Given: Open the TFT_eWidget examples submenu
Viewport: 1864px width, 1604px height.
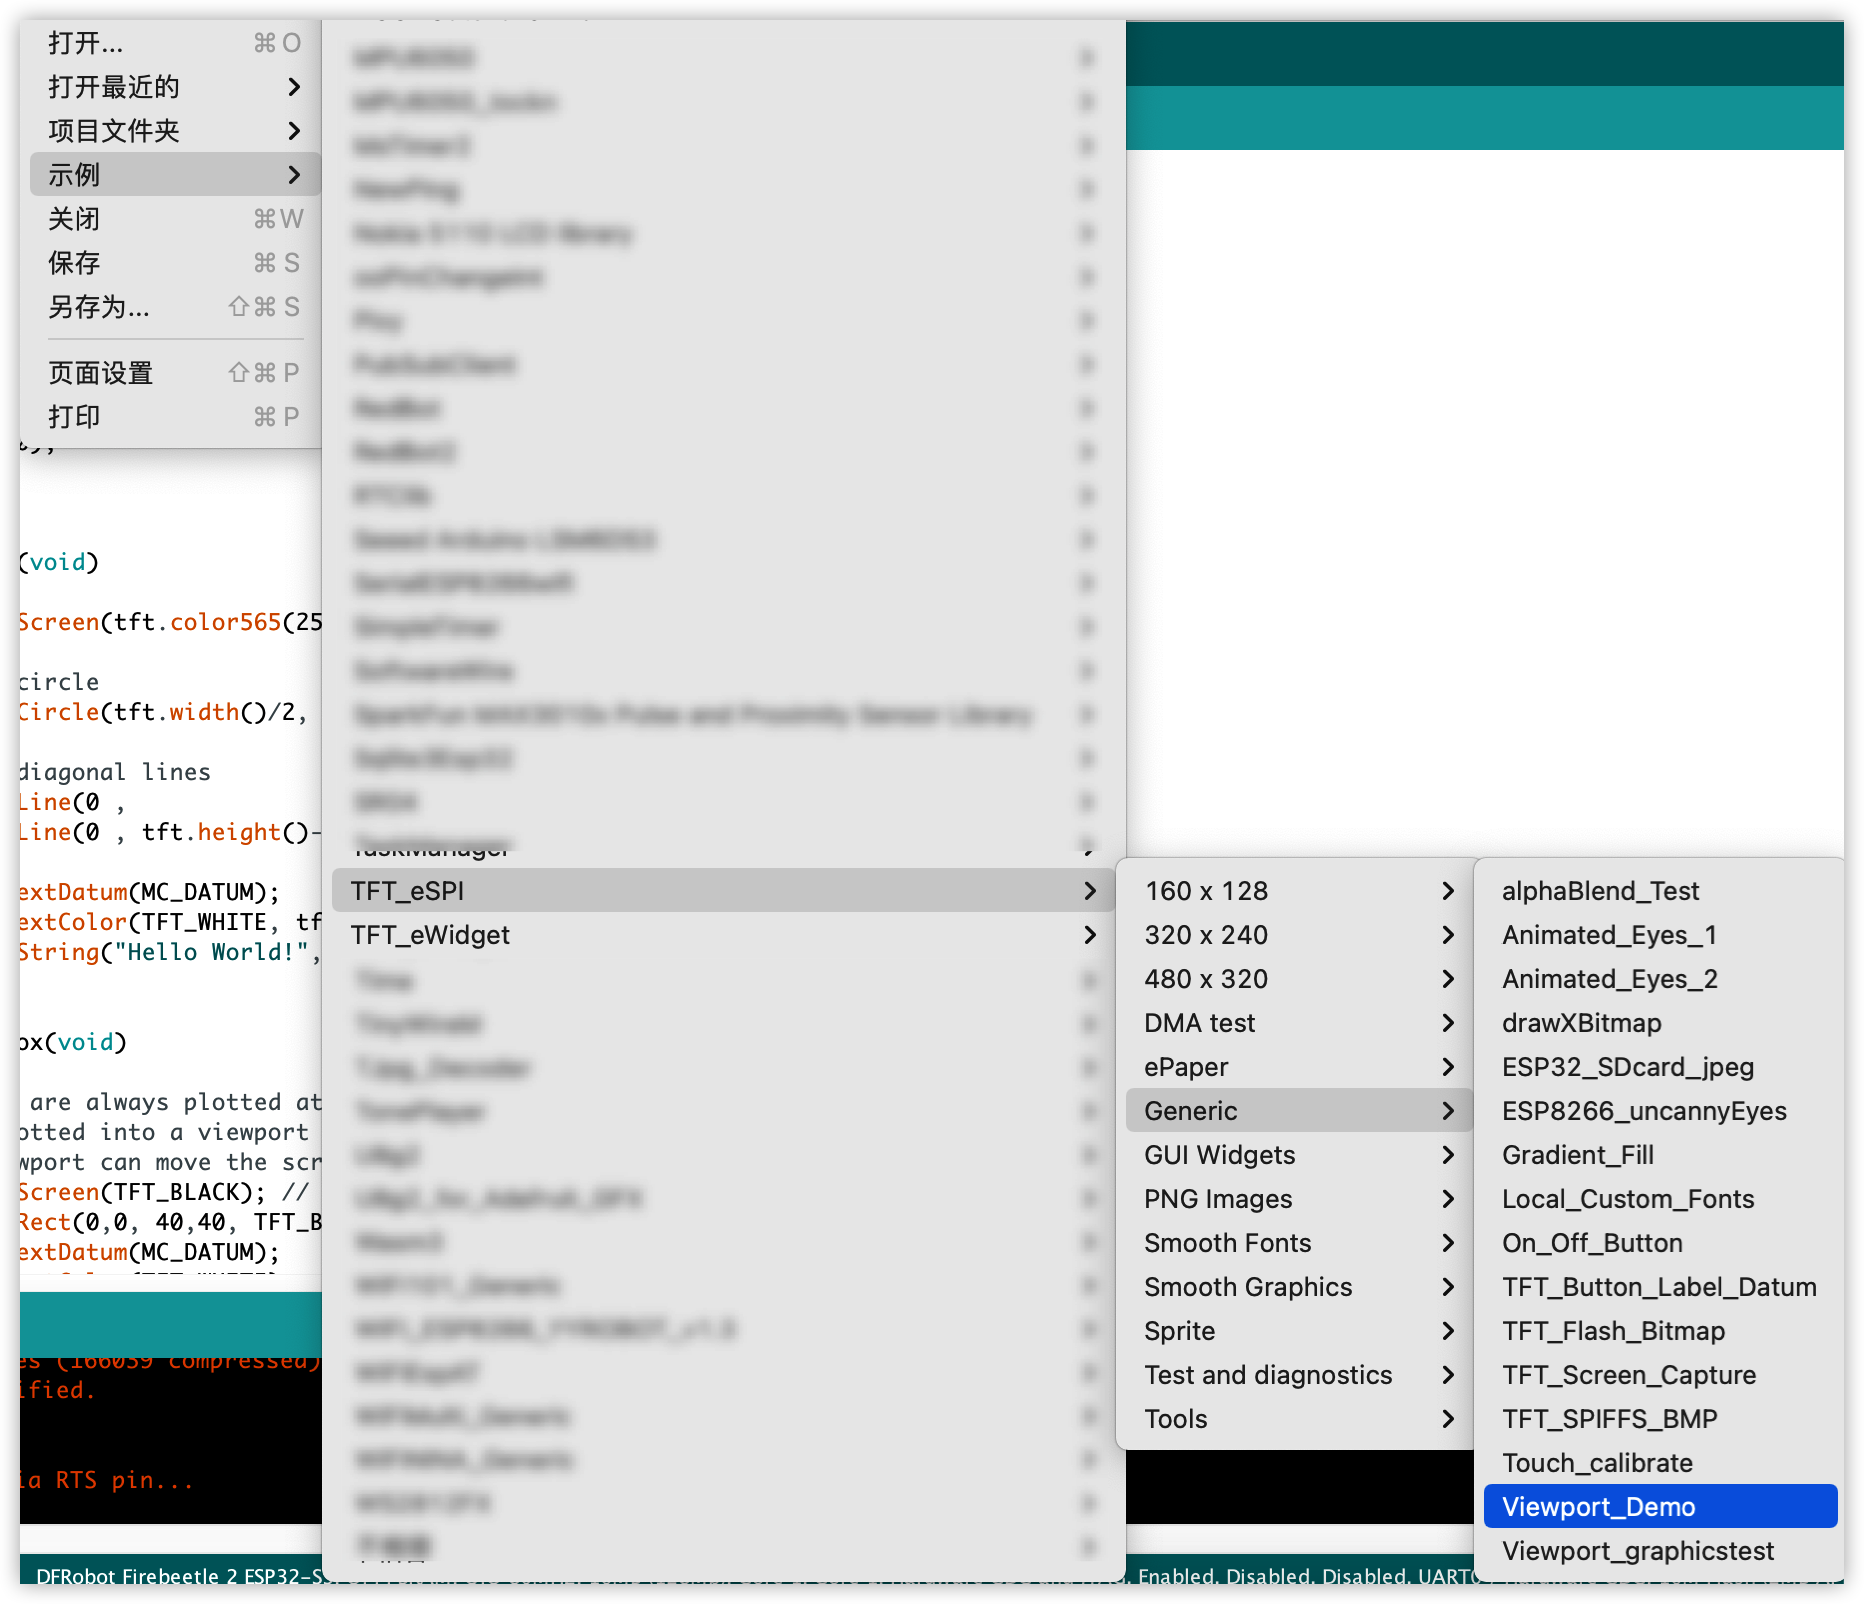Looking at the screenshot, I should (x=723, y=935).
